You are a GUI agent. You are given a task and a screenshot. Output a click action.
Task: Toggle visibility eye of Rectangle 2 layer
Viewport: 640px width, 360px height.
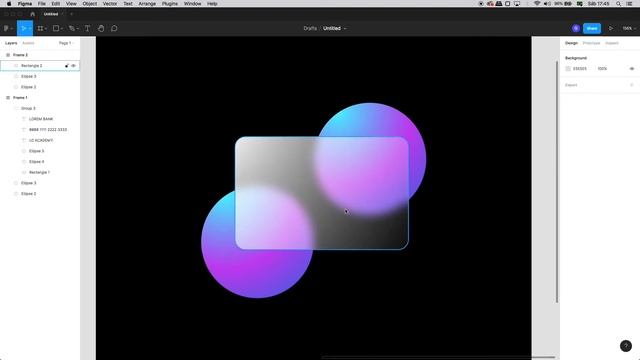(73, 66)
